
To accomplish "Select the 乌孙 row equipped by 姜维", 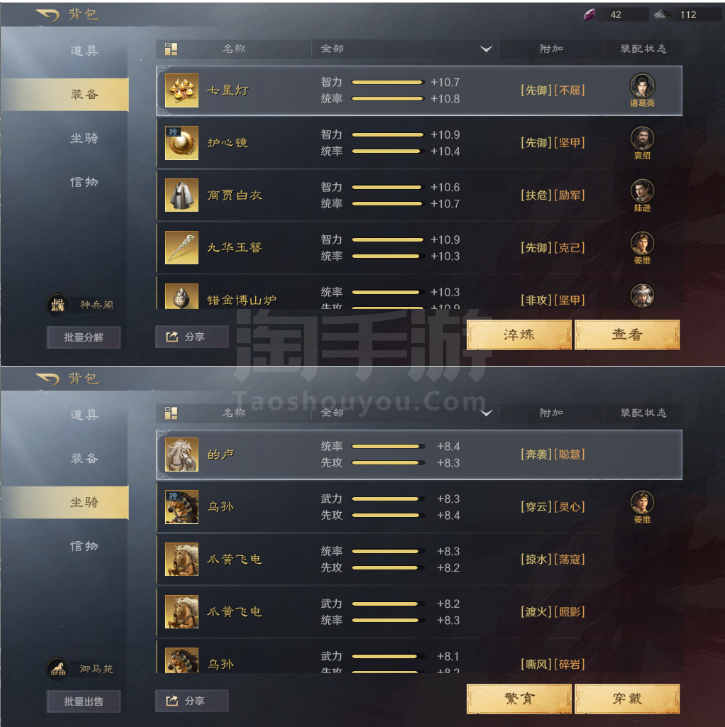I will click(420, 507).
